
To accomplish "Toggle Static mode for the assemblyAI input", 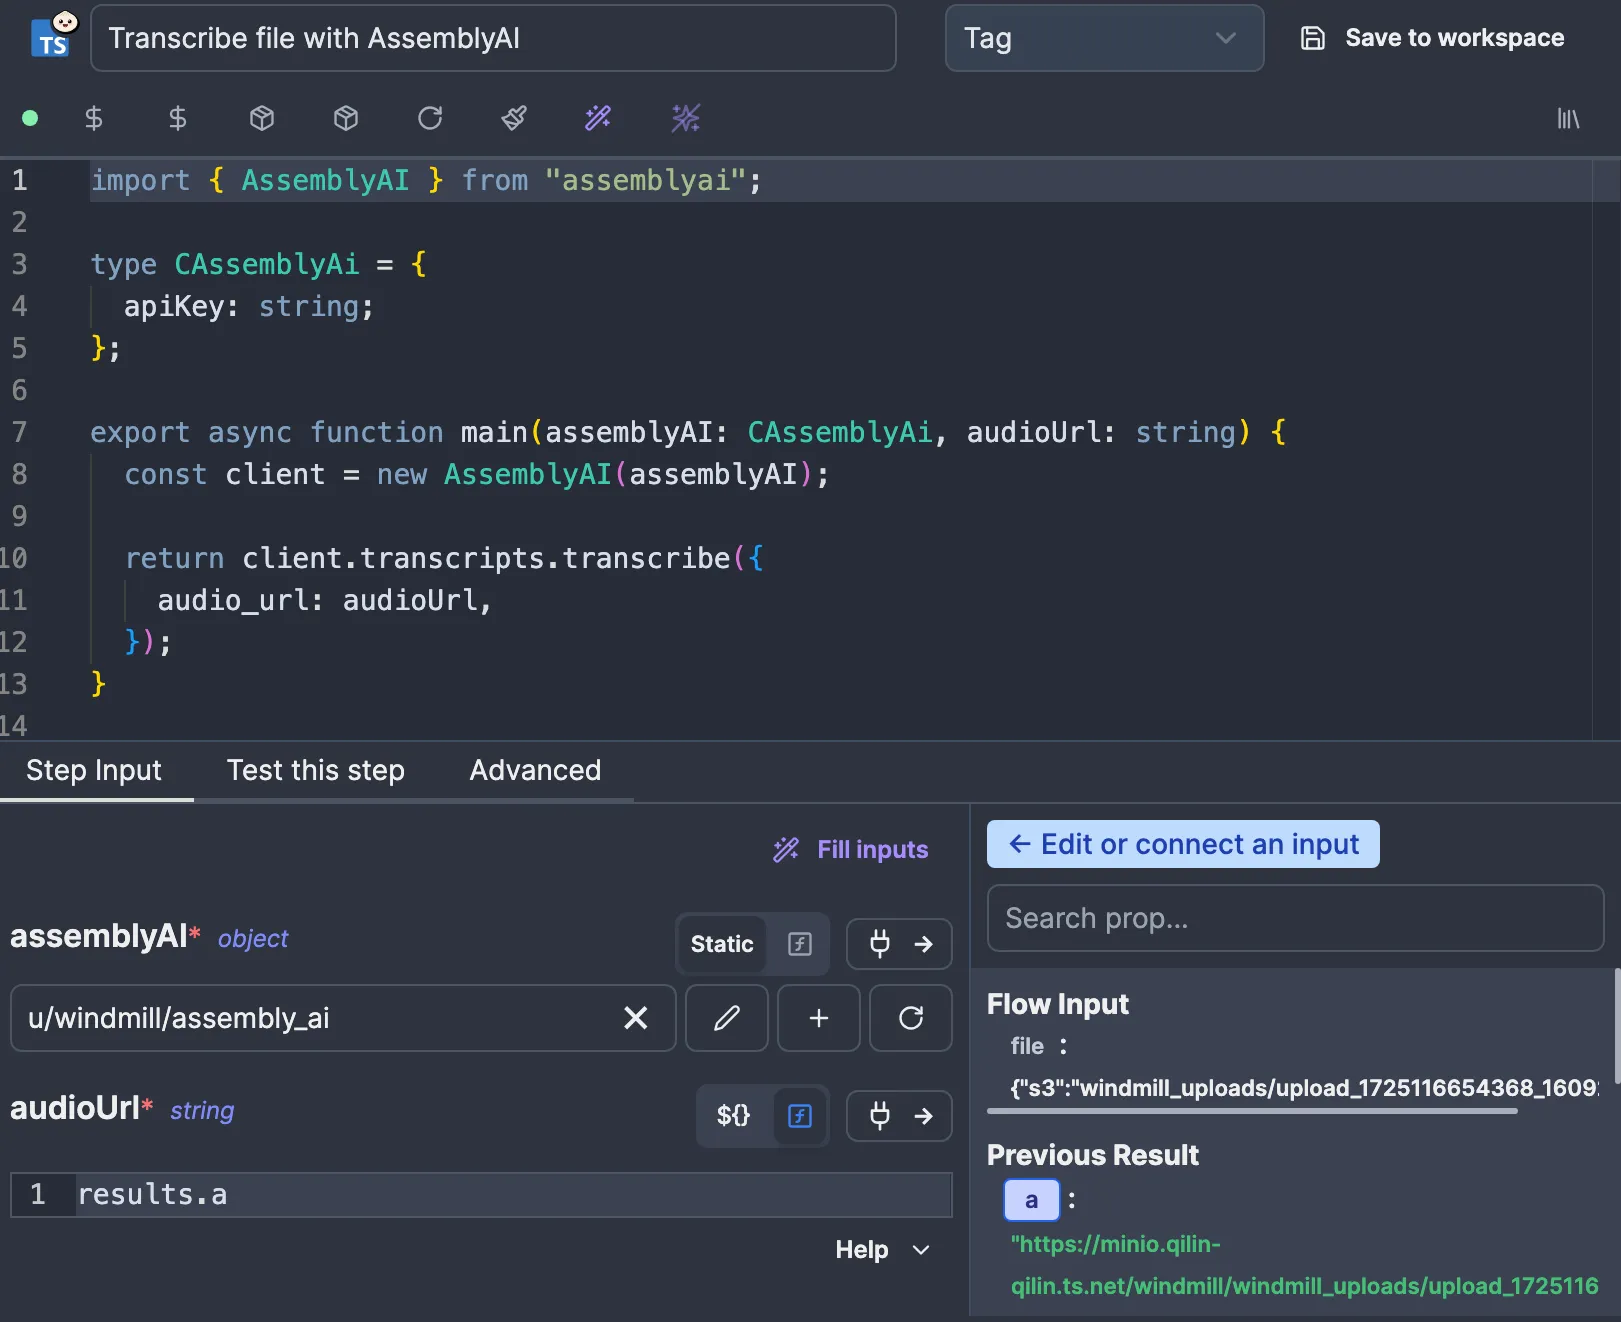I will (x=721, y=943).
